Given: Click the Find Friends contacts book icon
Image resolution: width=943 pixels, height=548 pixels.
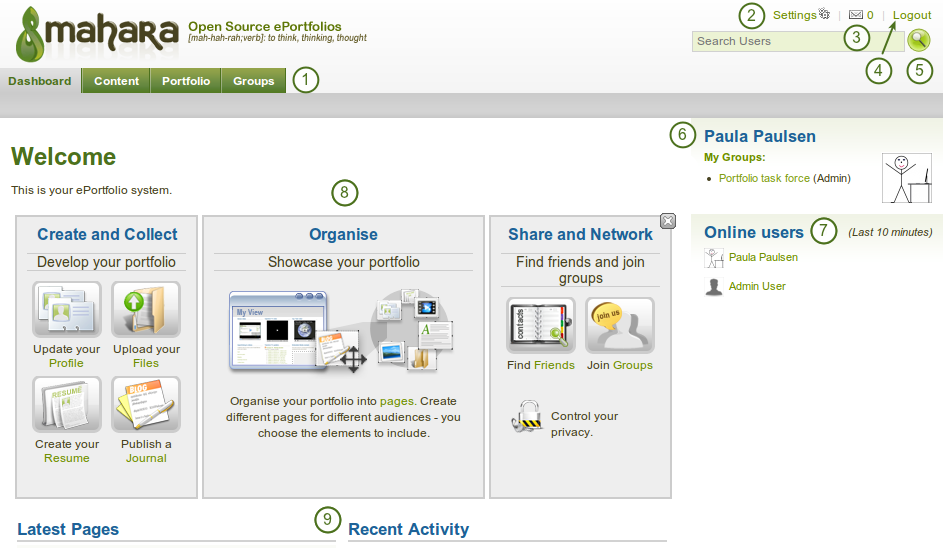Looking at the screenshot, I should [x=540, y=326].
